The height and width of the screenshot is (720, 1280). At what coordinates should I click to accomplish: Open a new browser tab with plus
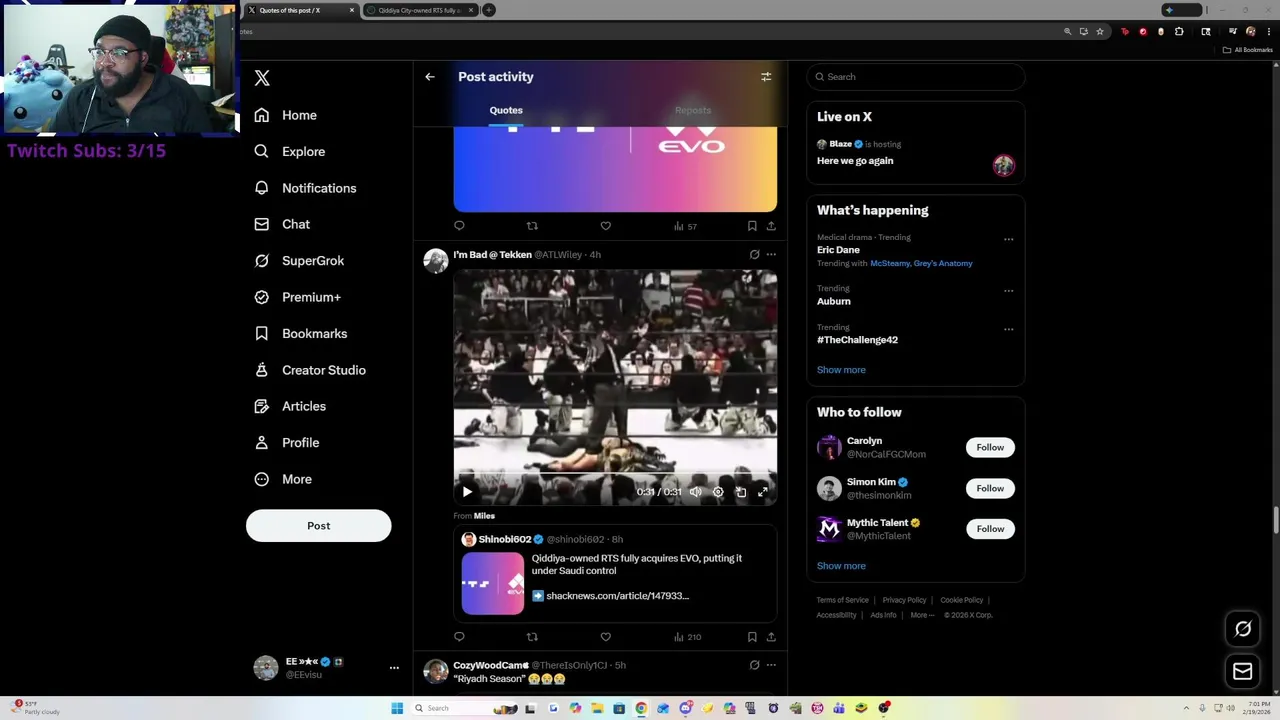pos(489,10)
